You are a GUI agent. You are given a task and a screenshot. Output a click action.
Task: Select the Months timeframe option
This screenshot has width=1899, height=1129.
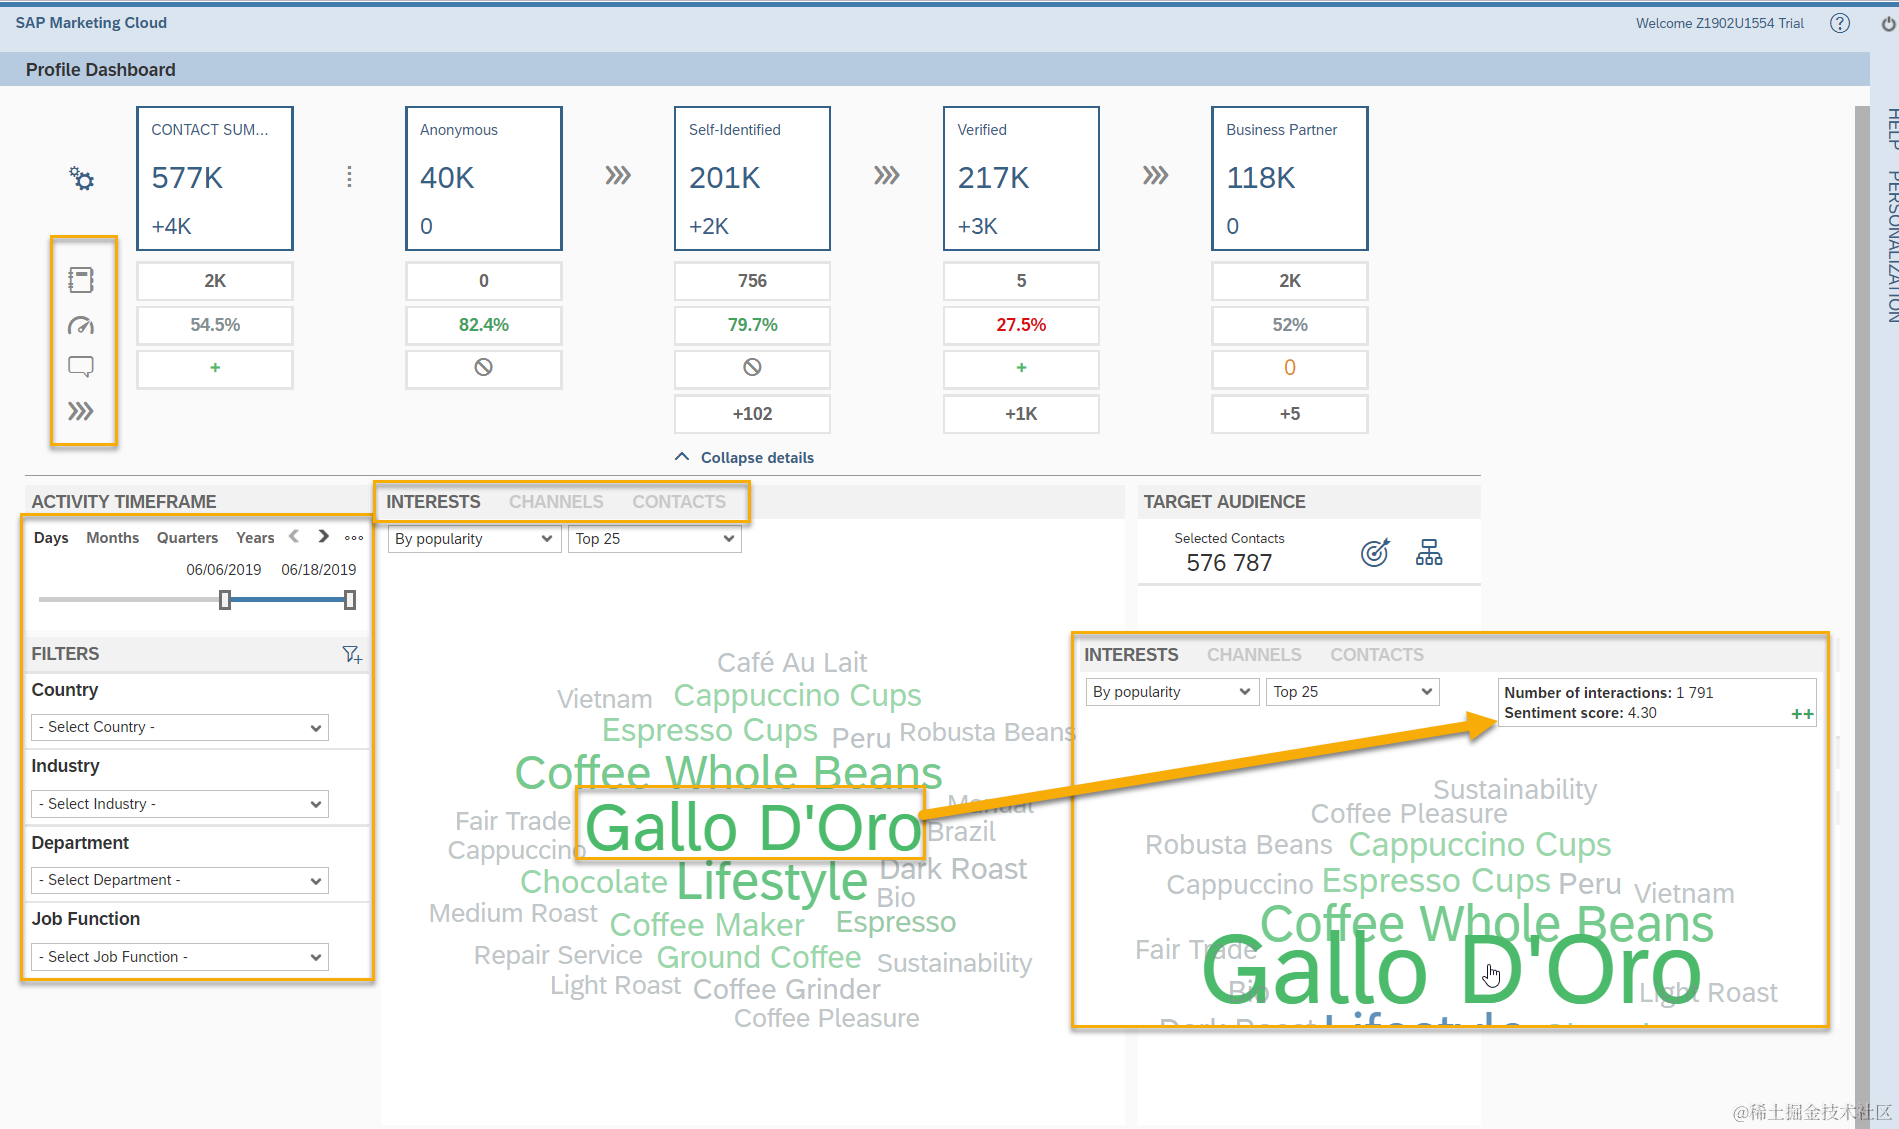pos(113,538)
